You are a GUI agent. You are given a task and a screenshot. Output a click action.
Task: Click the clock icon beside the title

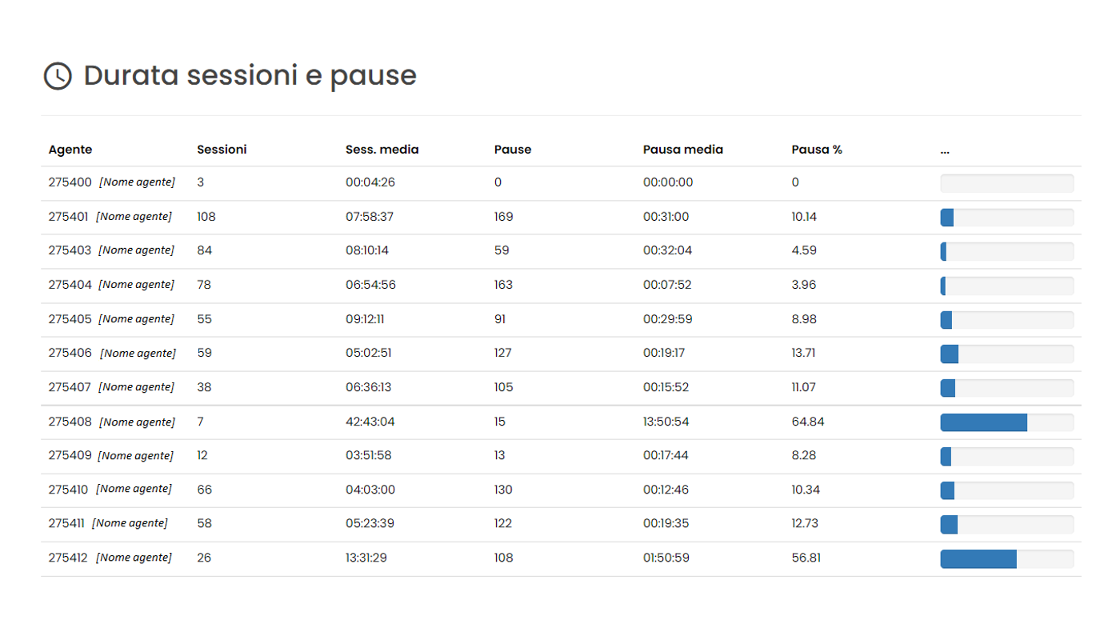click(58, 76)
